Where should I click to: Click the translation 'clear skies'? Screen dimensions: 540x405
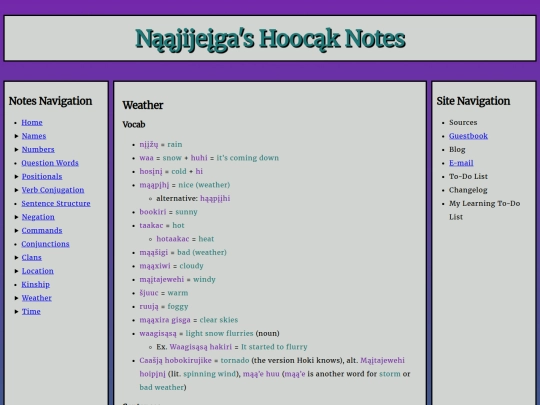tap(219, 320)
